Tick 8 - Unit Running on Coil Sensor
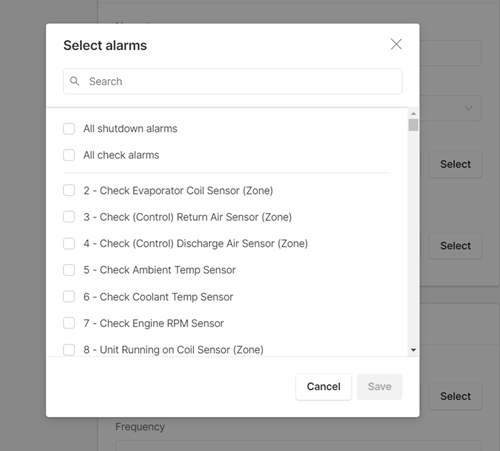The height and width of the screenshot is (451, 500). tap(69, 350)
